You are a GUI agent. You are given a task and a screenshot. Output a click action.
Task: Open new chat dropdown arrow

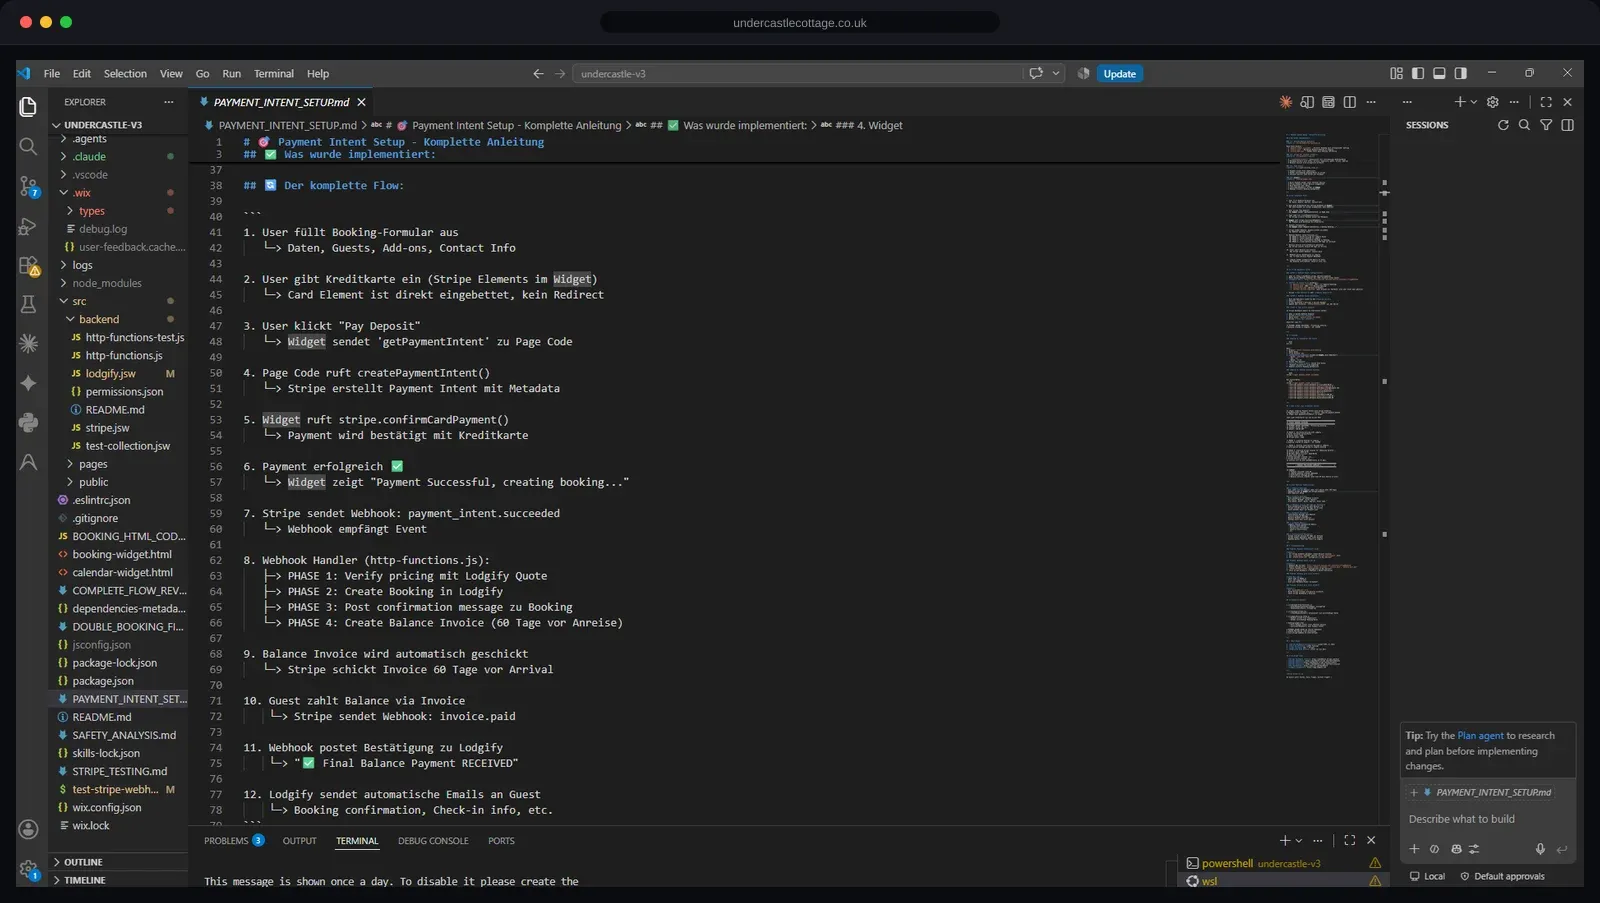(x=1474, y=102)
